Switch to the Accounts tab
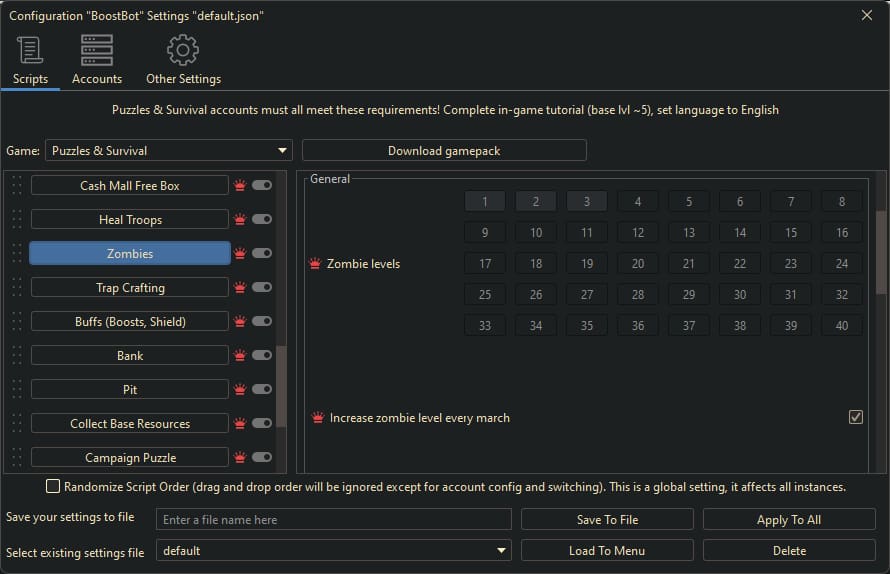Image resolution: width=890 pixels, height=574 pixels. tap(96, 60)
